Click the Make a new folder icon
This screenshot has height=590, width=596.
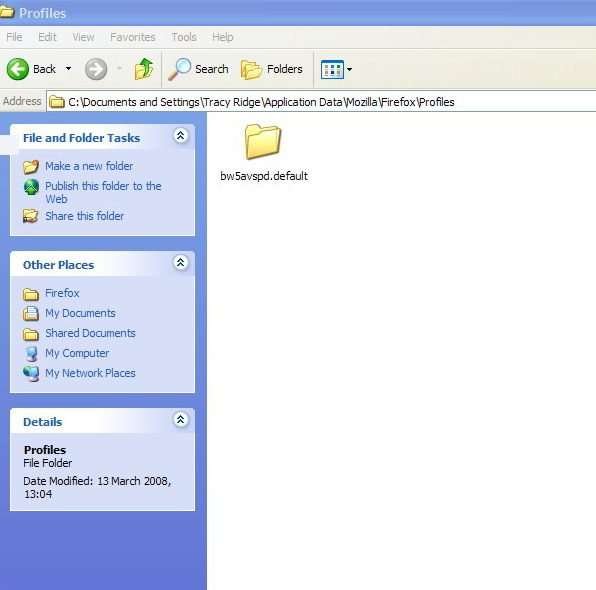pyautogui.click(x=31, y=167)
